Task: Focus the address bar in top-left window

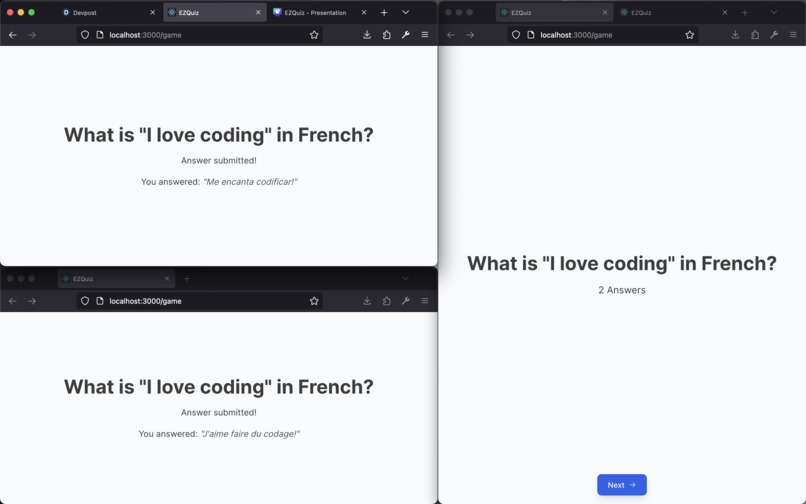Action: pos(200,35)
